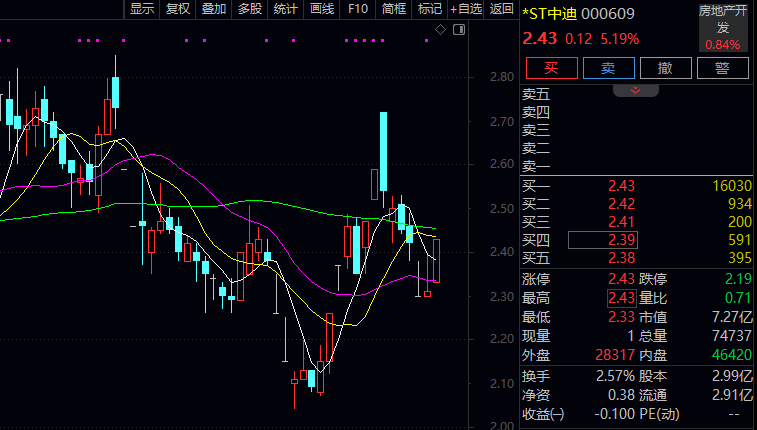This screenshot has height=430, width=757.
Task: Click the red 买 buy button
Action: [552, 68]
